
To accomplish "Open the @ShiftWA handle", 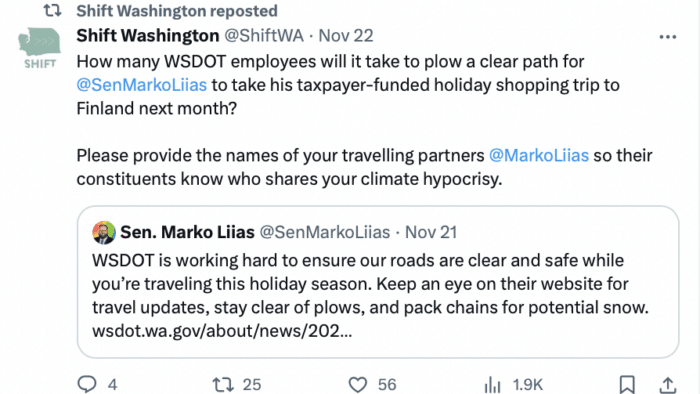I will [264, 36].
